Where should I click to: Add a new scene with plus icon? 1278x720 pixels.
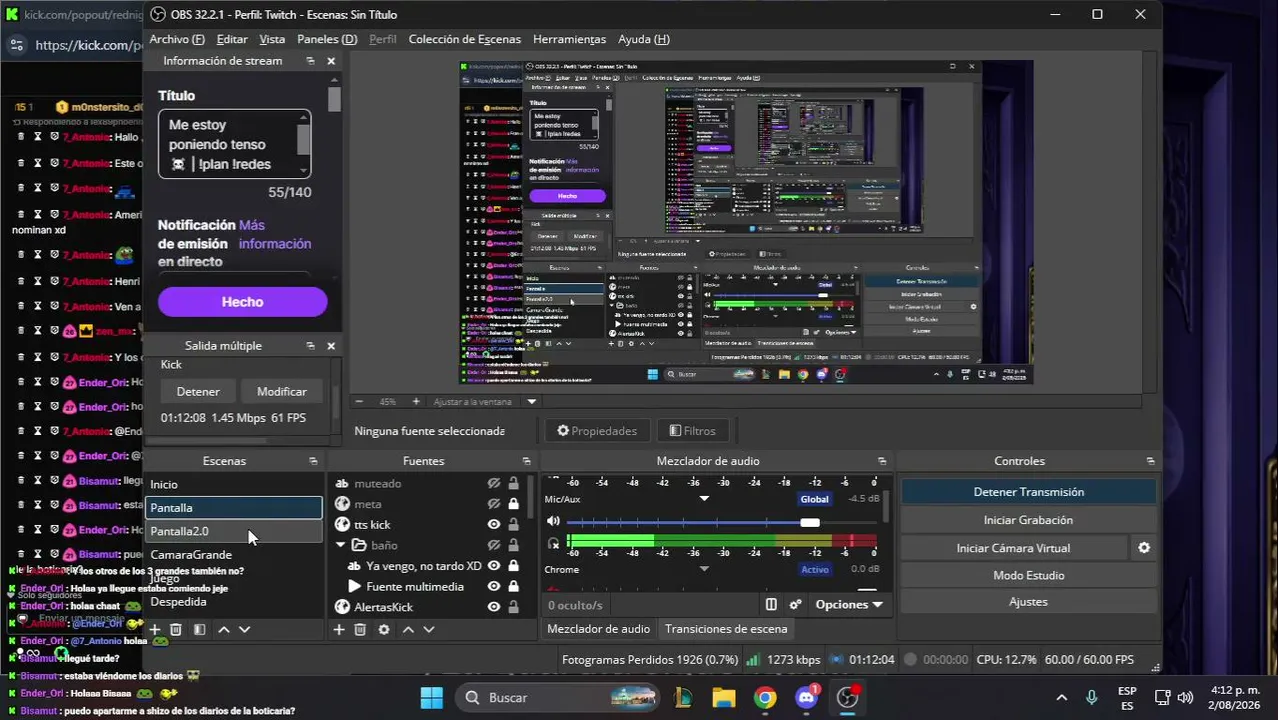[155, 629]
